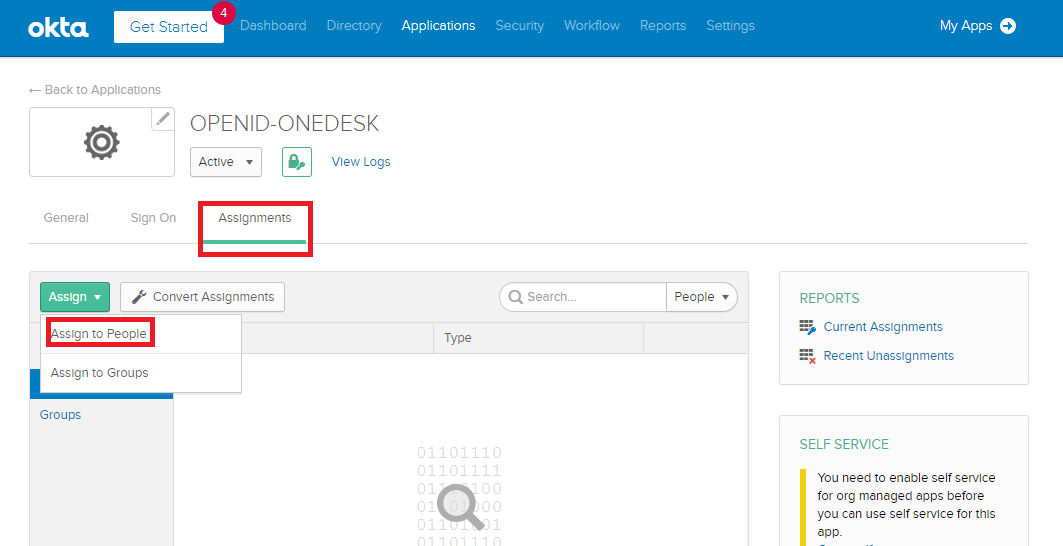Click the Okta logo
The image size is (1063, 546).
(x=58, y=27)
